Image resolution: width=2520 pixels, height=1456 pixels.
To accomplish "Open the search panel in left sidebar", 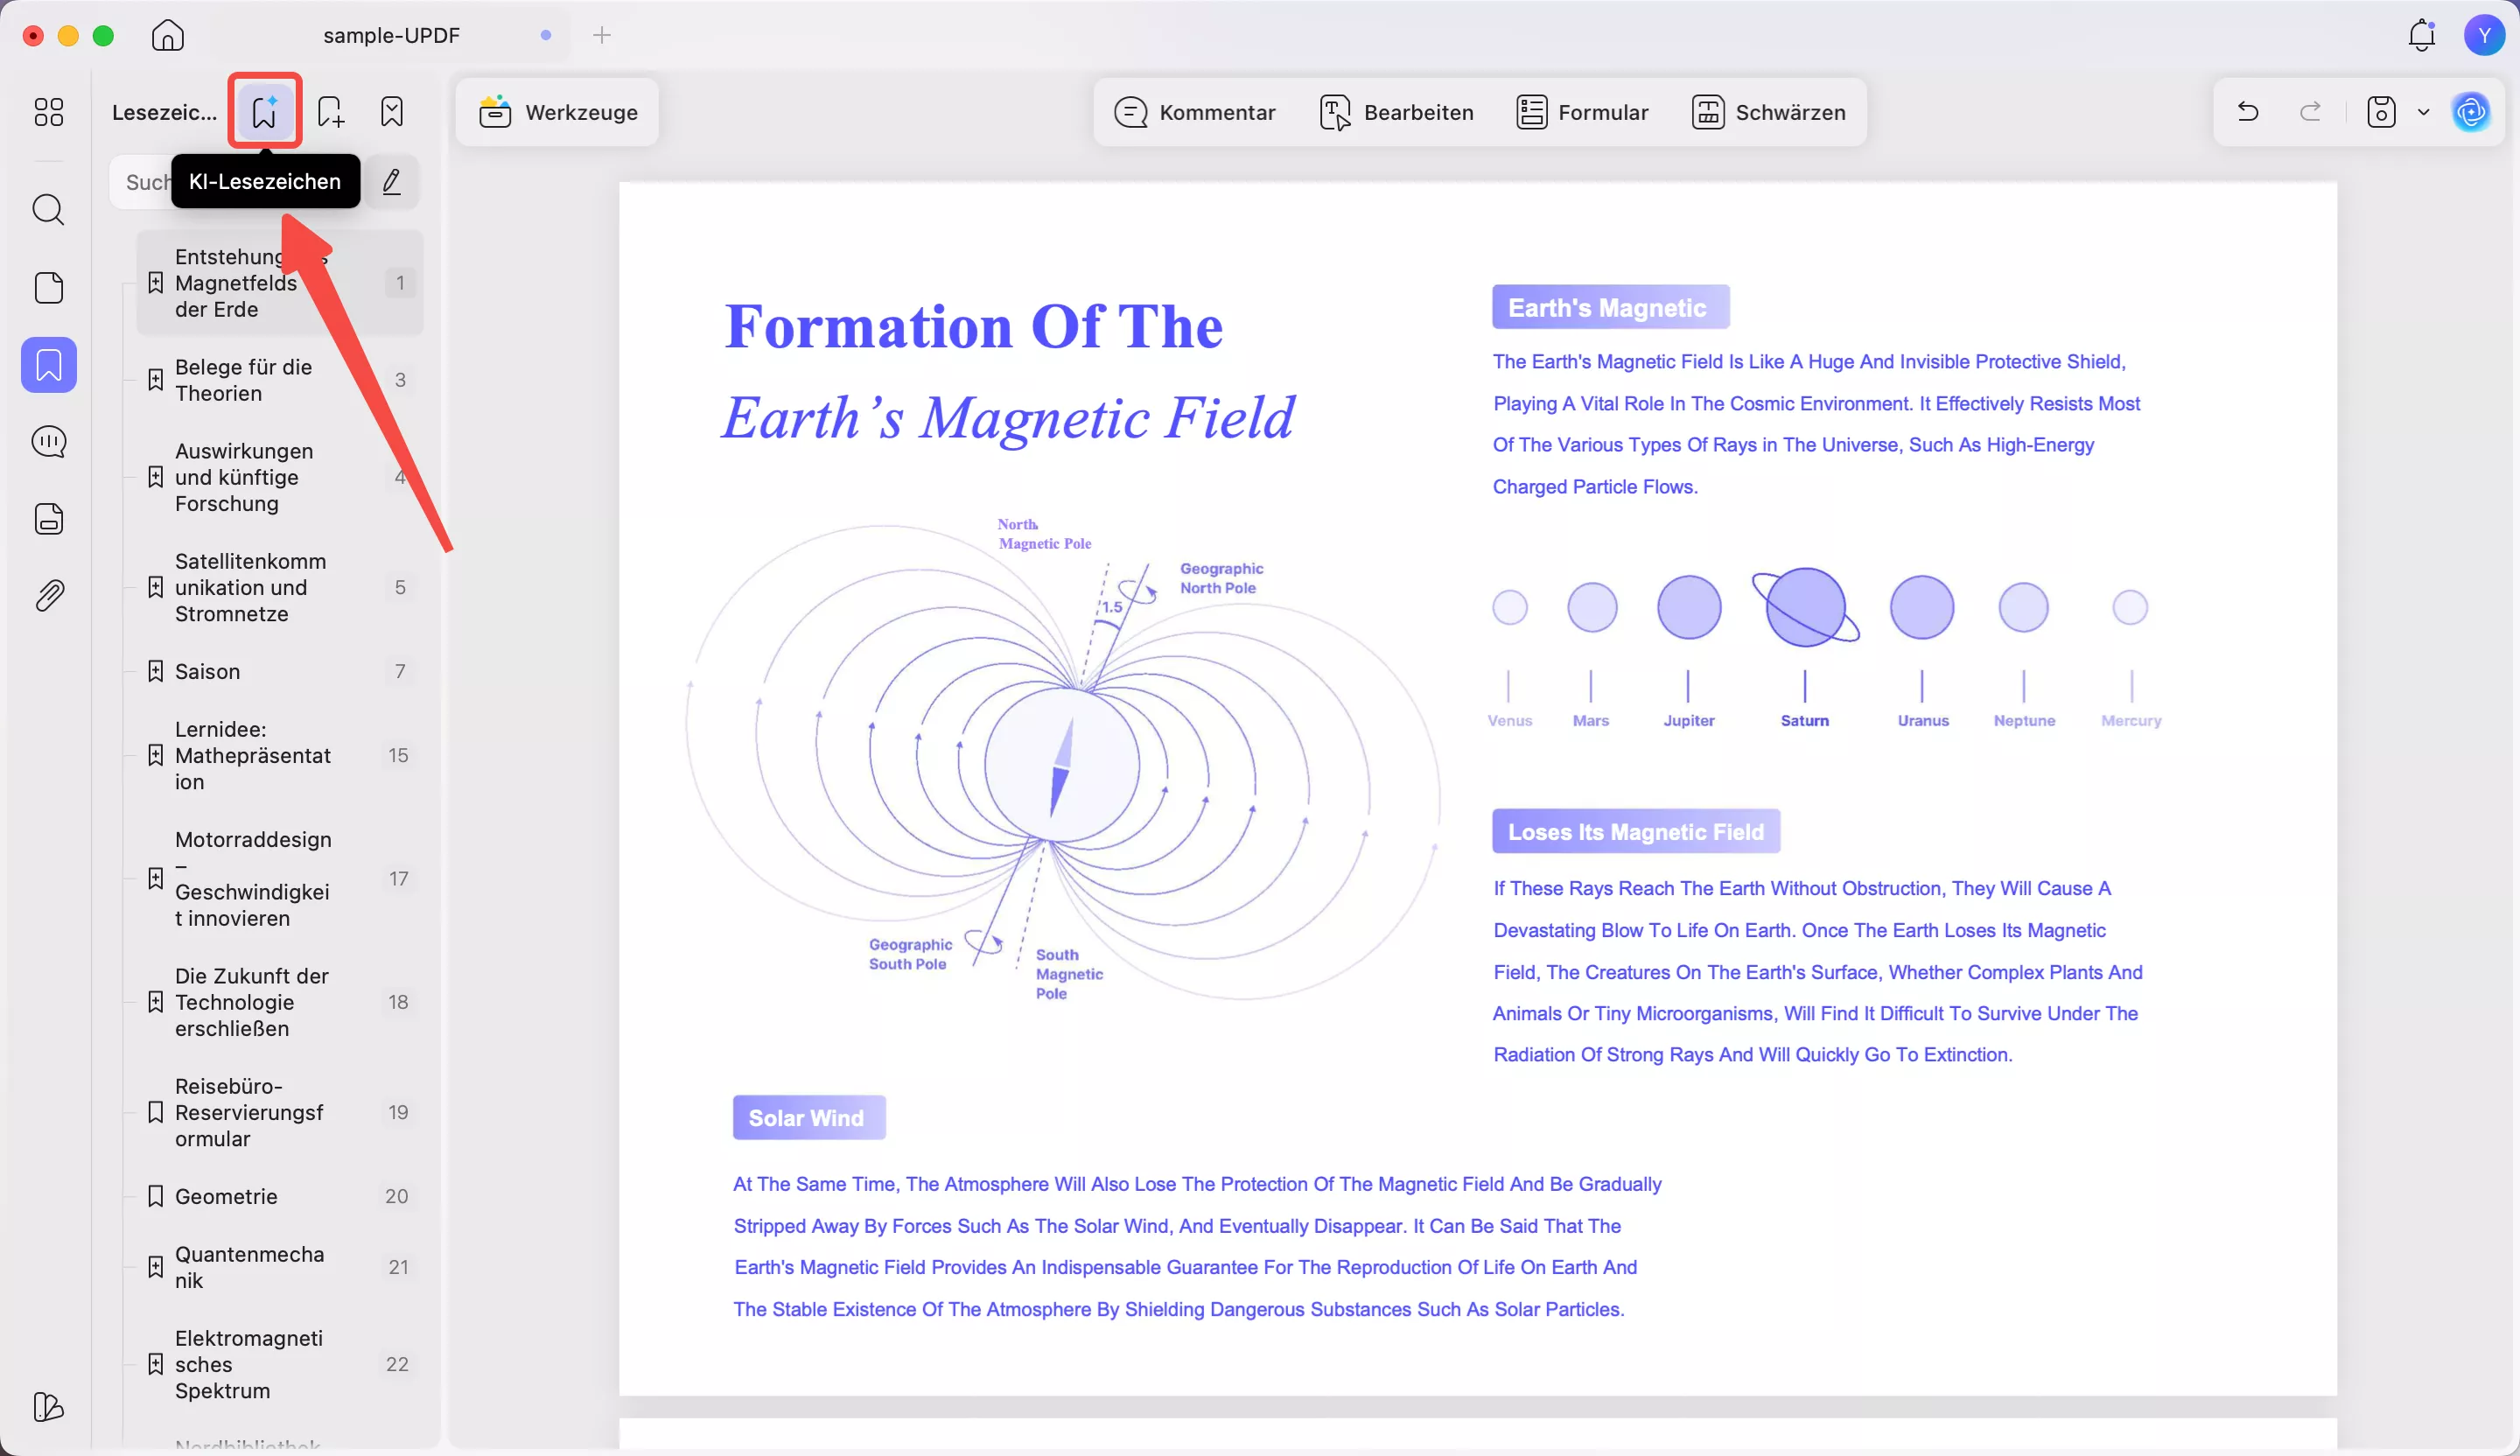I will click(x=48, y=210).
